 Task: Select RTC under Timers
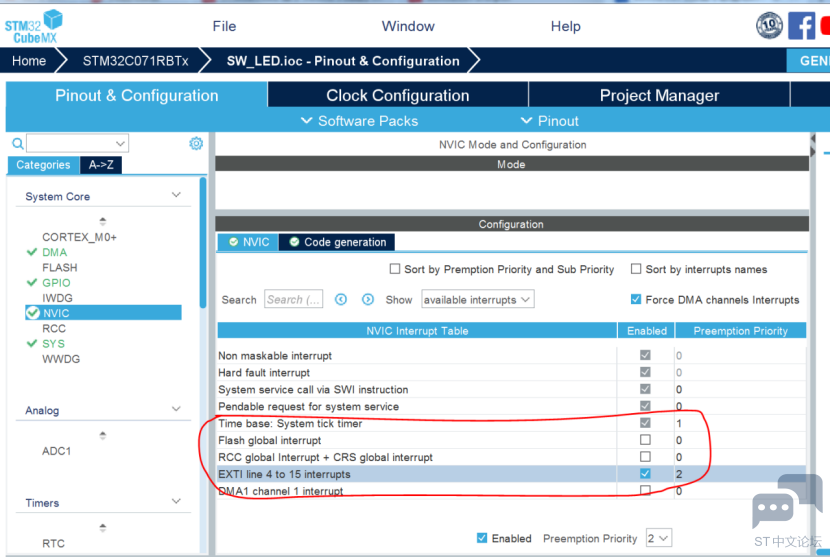pos(53,543)
